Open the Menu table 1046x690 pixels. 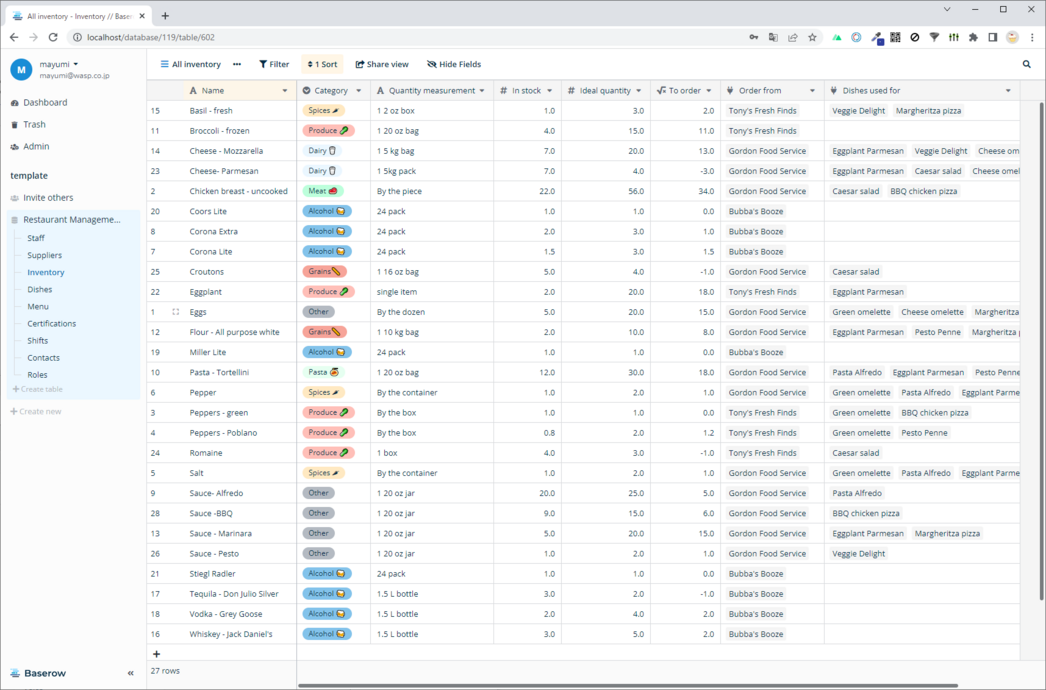(38, 306)
